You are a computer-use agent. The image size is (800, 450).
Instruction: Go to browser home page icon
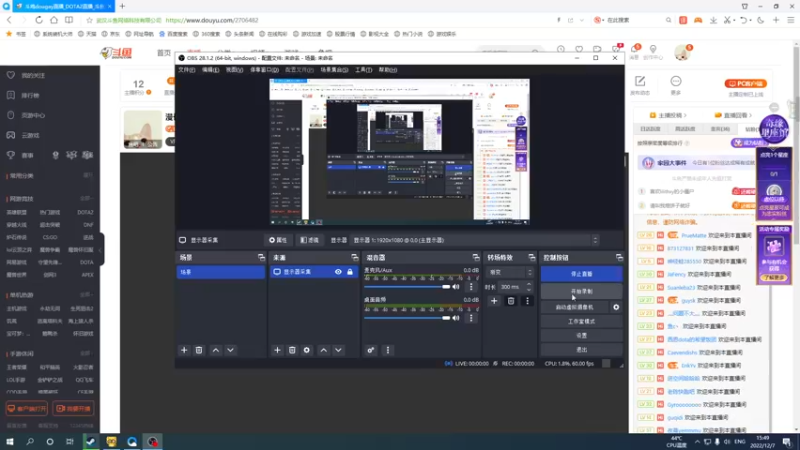(54, 20)
